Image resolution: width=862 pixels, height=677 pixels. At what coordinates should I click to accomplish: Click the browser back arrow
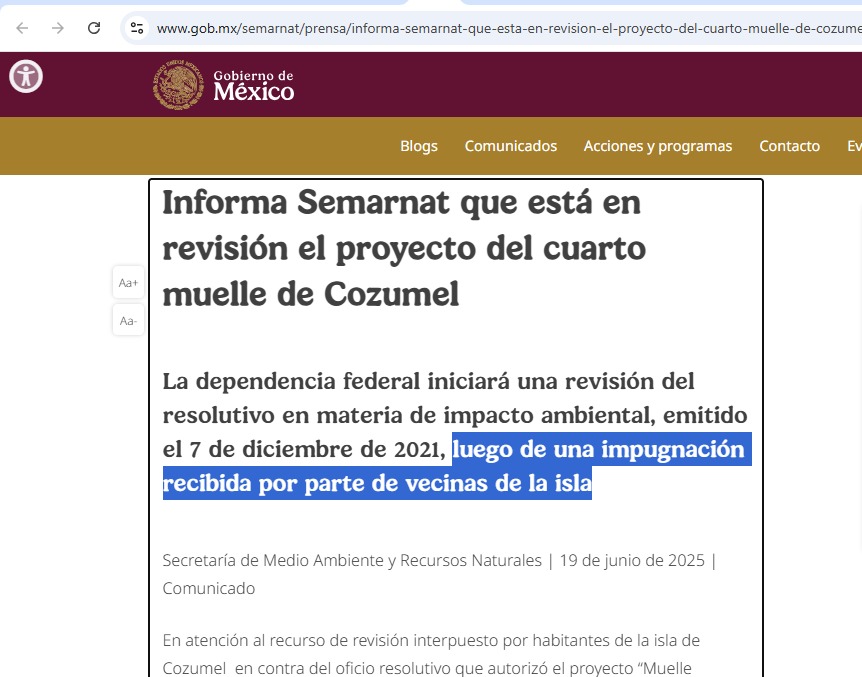point(22,28)
